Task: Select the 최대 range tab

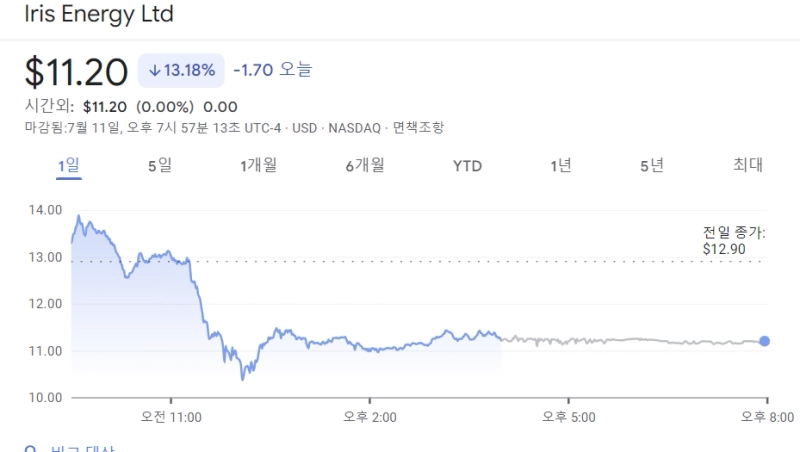Action: [748, 166]
